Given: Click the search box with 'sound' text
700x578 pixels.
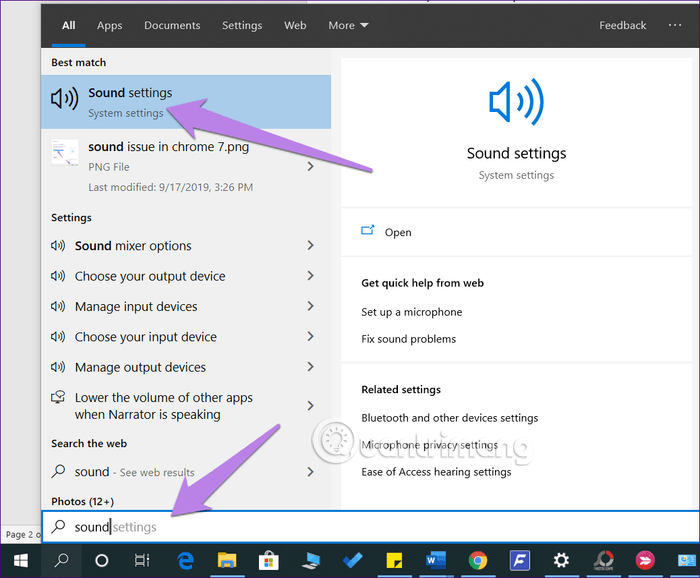Looking at the screenshot, I should point(371,527).
